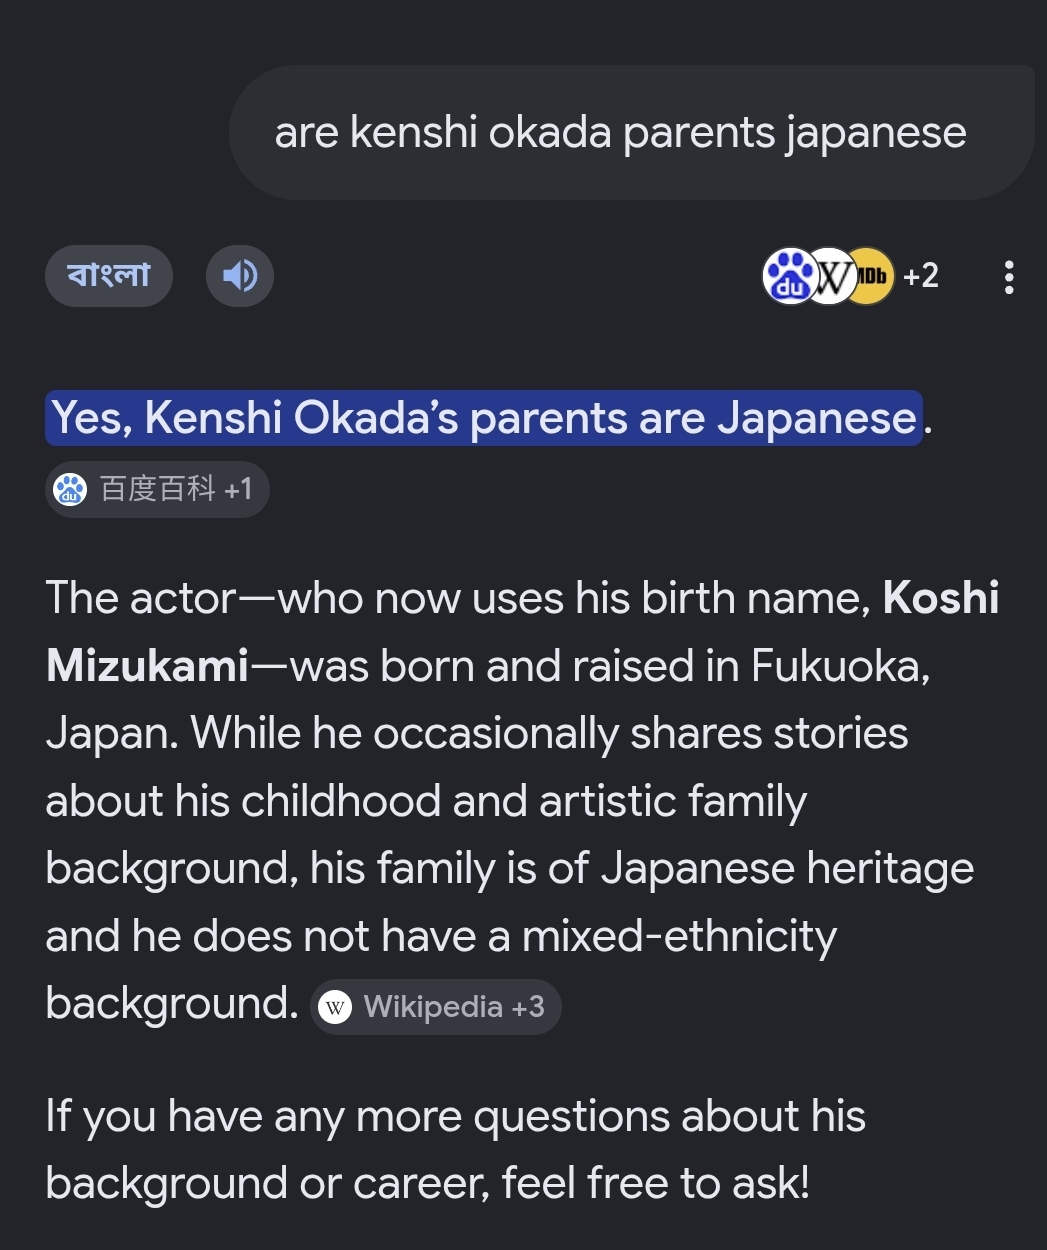Click the Baidu paw icon in 百度百科 chip
The image size is (1047, 1250).
click(70, 489)
